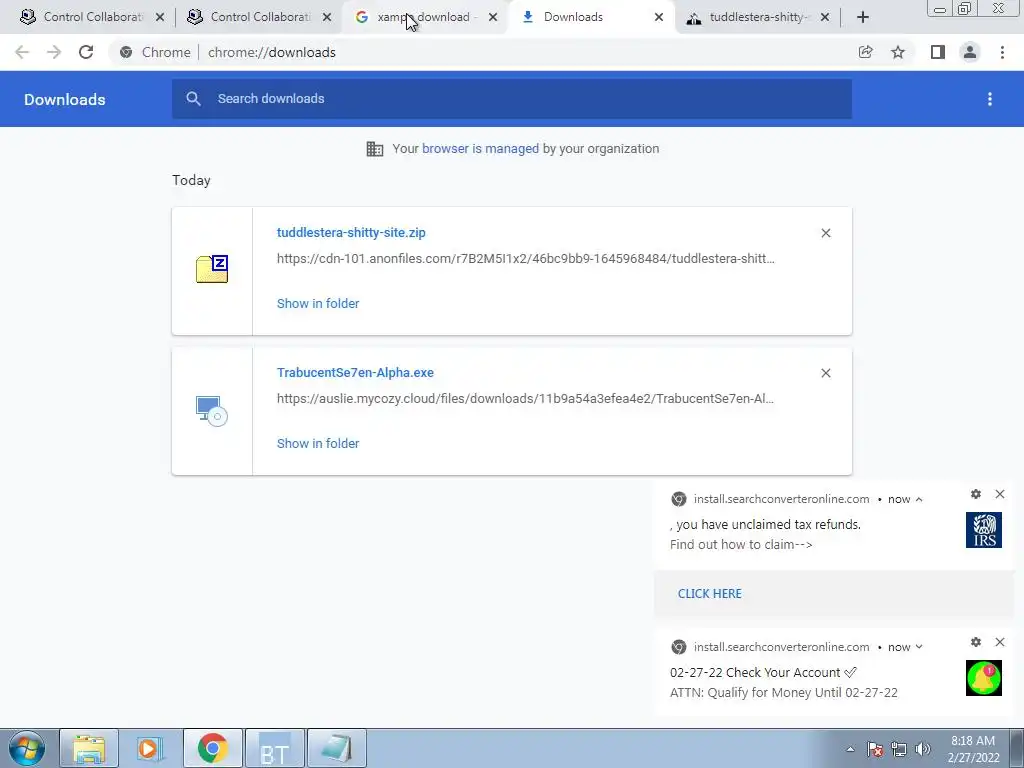The height and width of the screenshot is (768, 1024).
Task: Remove tuddlestera-shitty-site.zip from the downloads list
Action: (826, 233)
